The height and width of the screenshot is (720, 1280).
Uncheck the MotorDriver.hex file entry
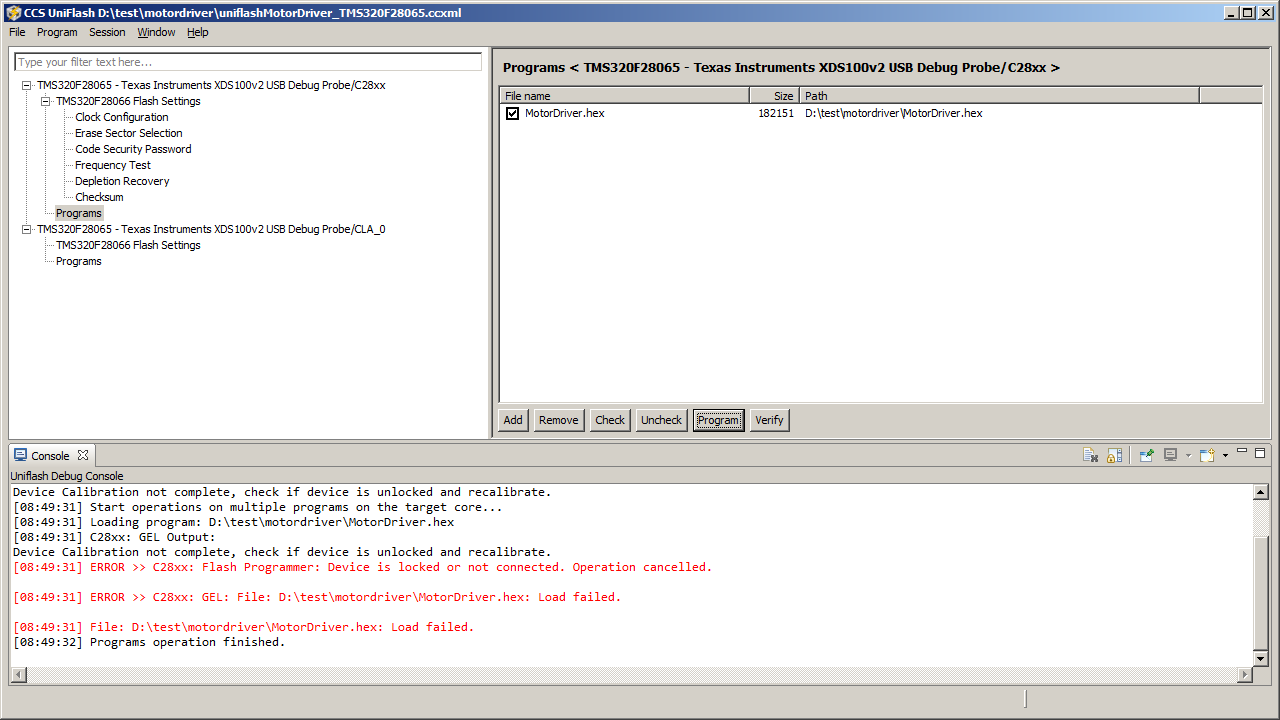[x=512, y=113]
